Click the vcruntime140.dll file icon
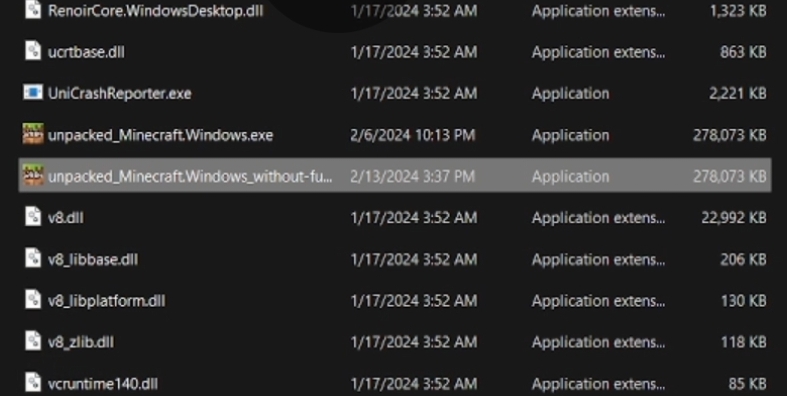The width and height of the screenshot is (787, 396). tap(33, 383)
